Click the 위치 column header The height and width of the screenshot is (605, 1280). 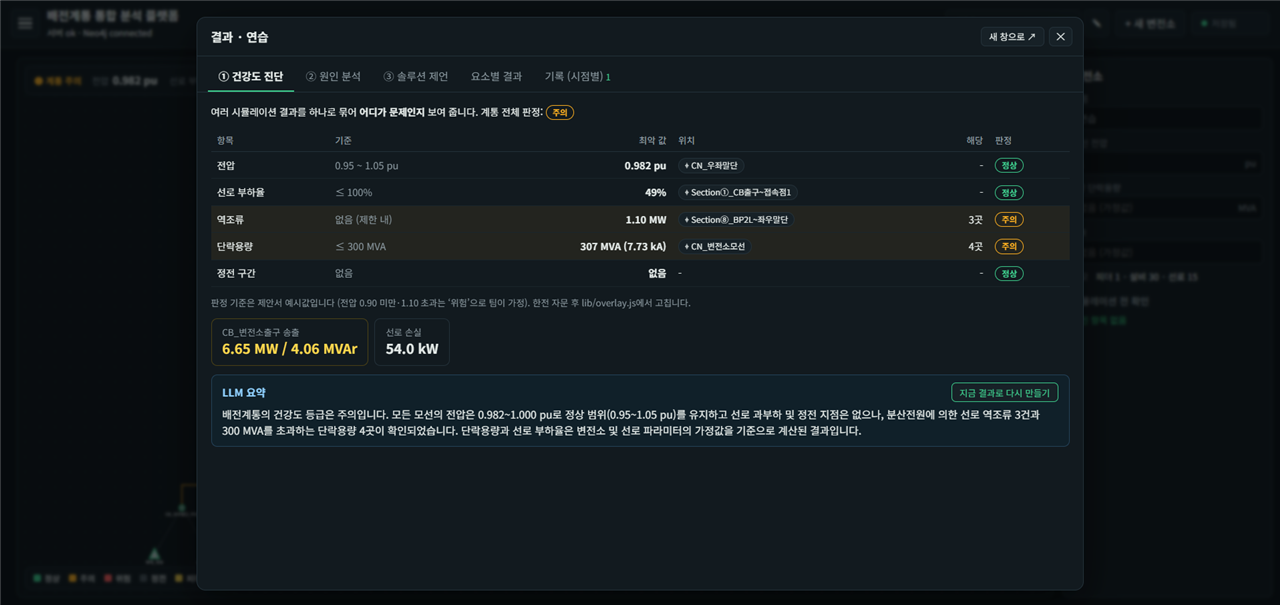[x=687, y=141]
